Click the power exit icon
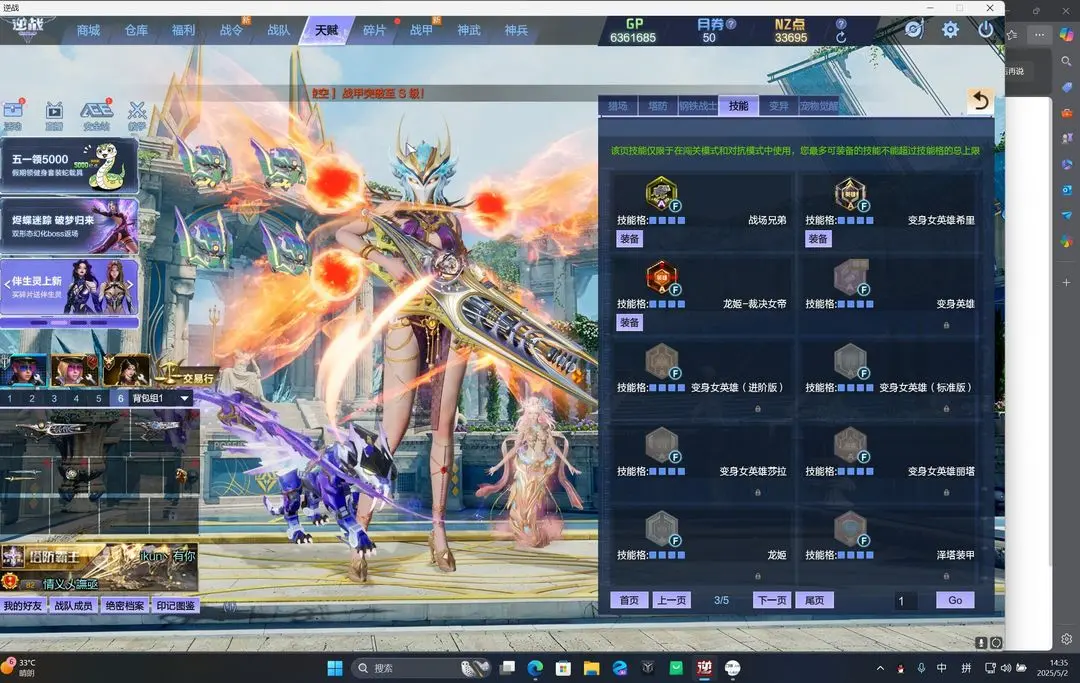The image size is (1080, 683). (986, 30)
